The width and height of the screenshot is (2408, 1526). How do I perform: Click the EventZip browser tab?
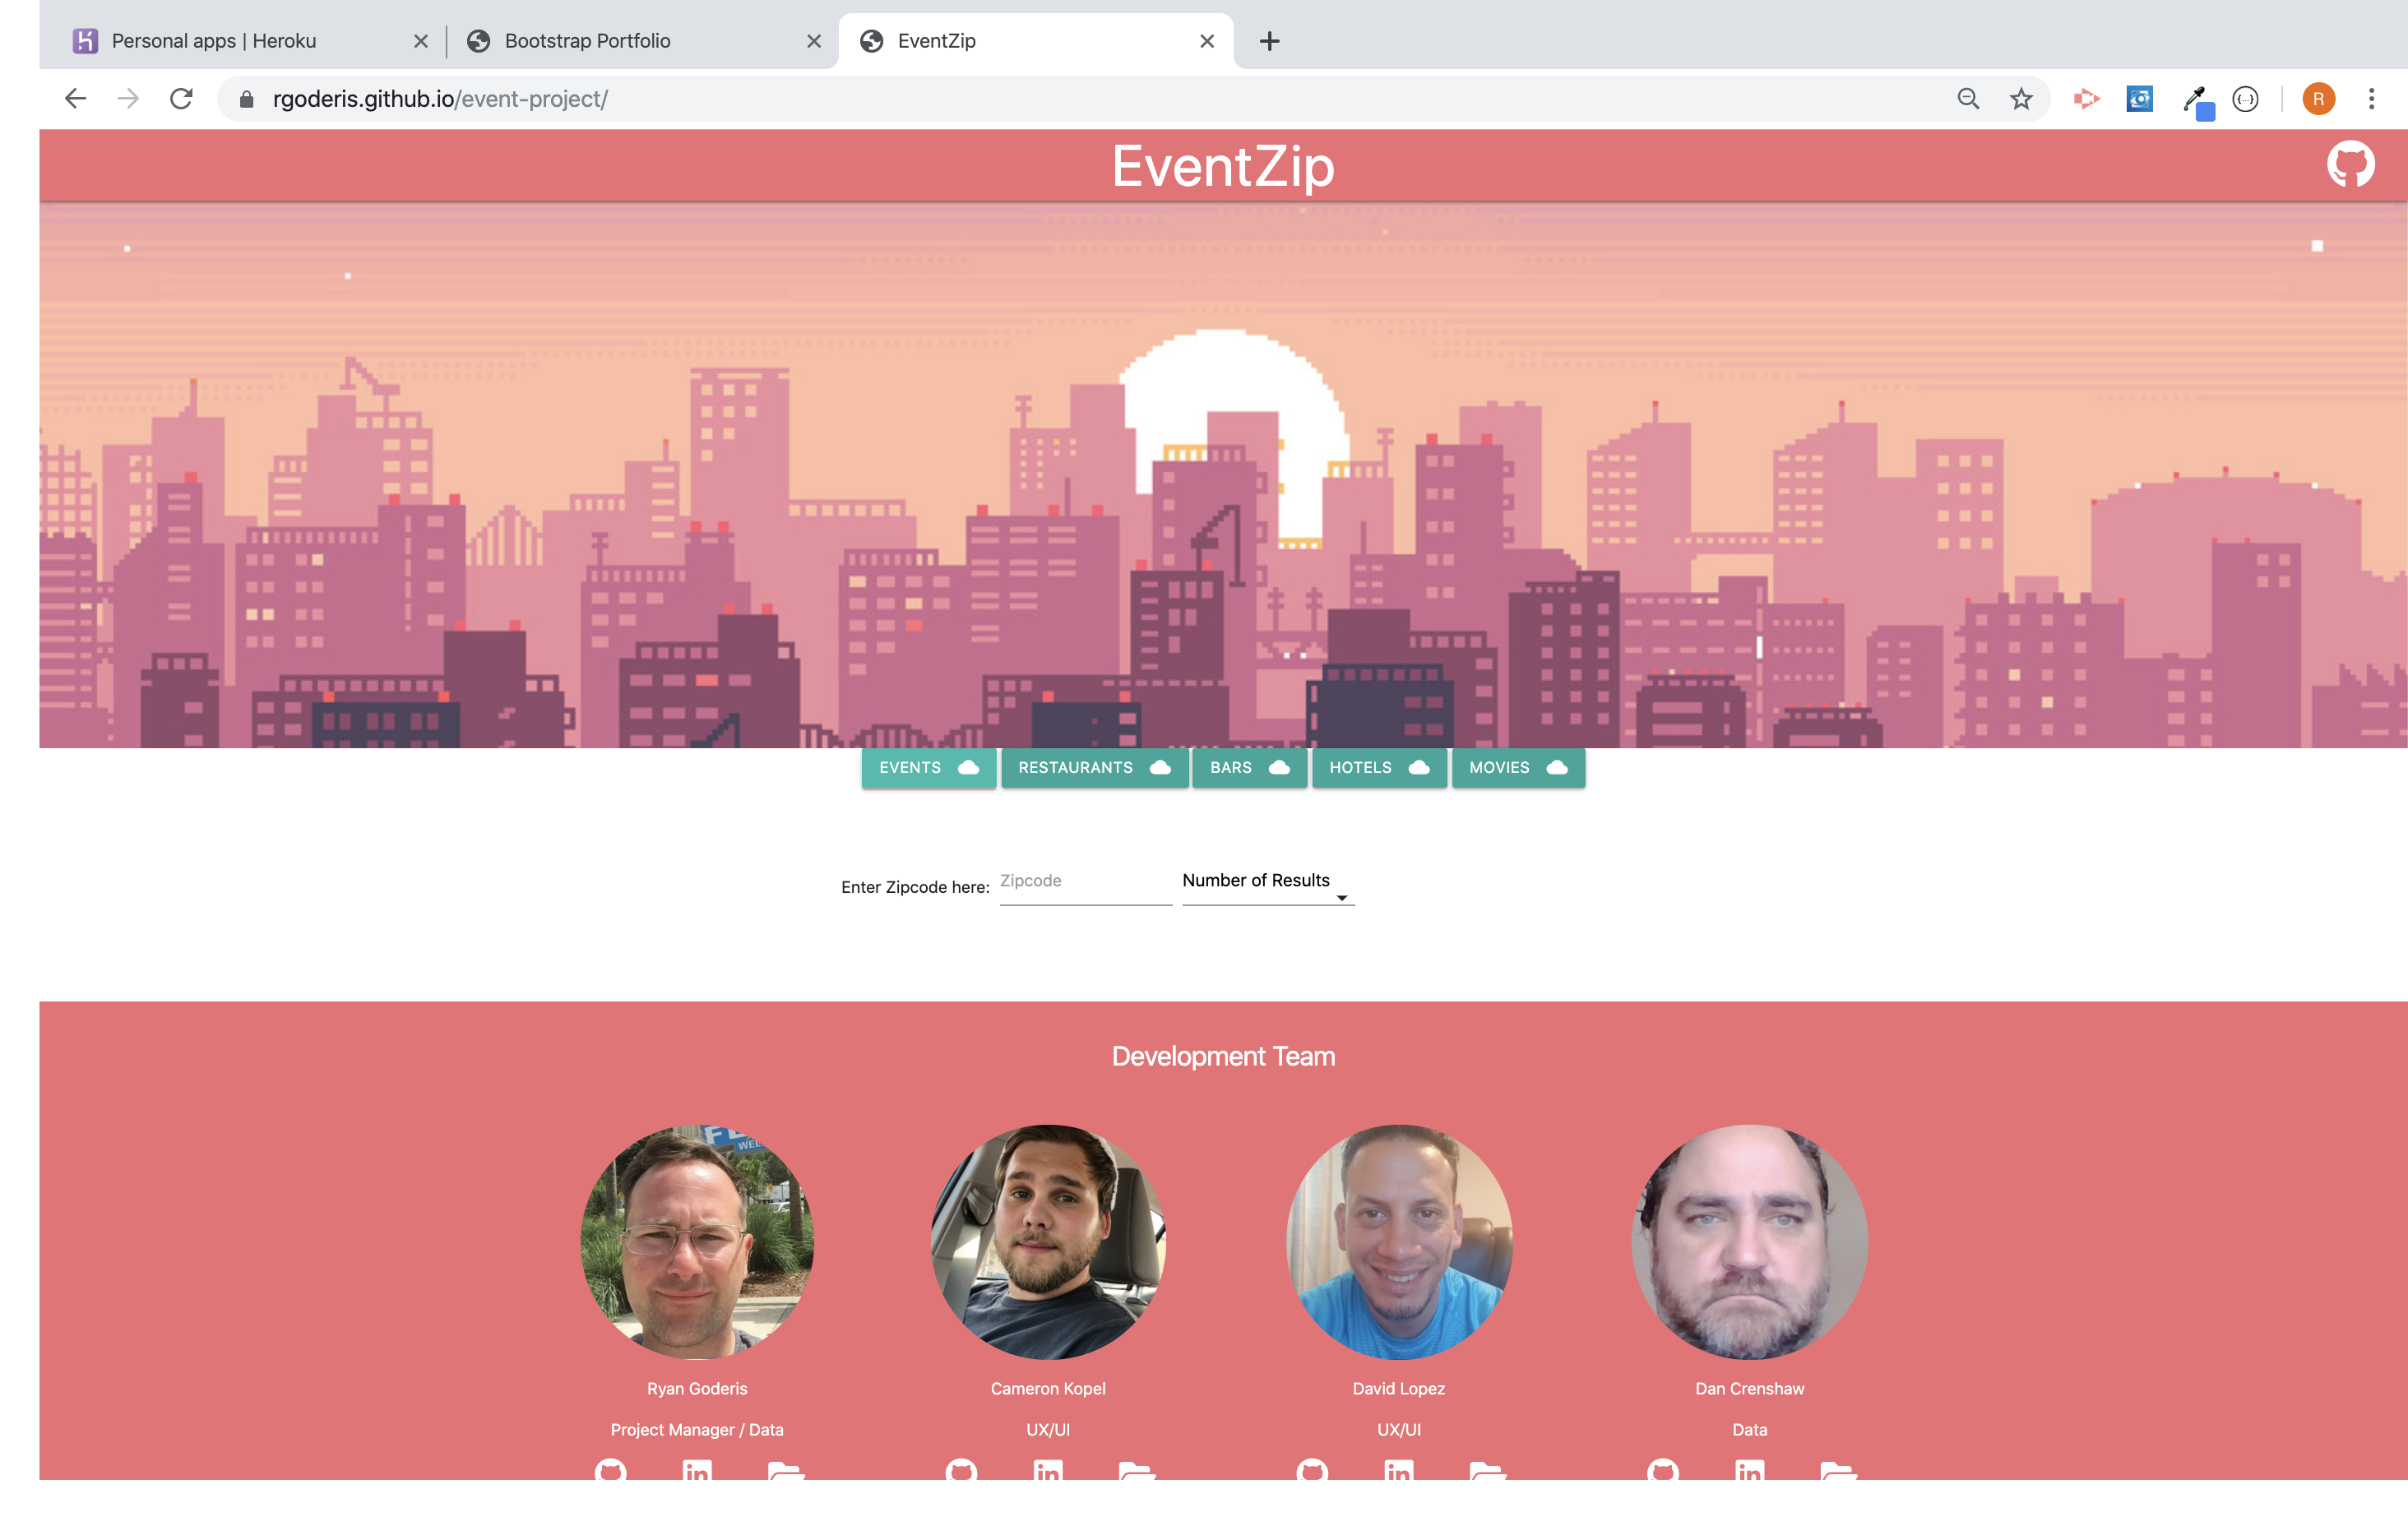click(x=1035, y=37)
